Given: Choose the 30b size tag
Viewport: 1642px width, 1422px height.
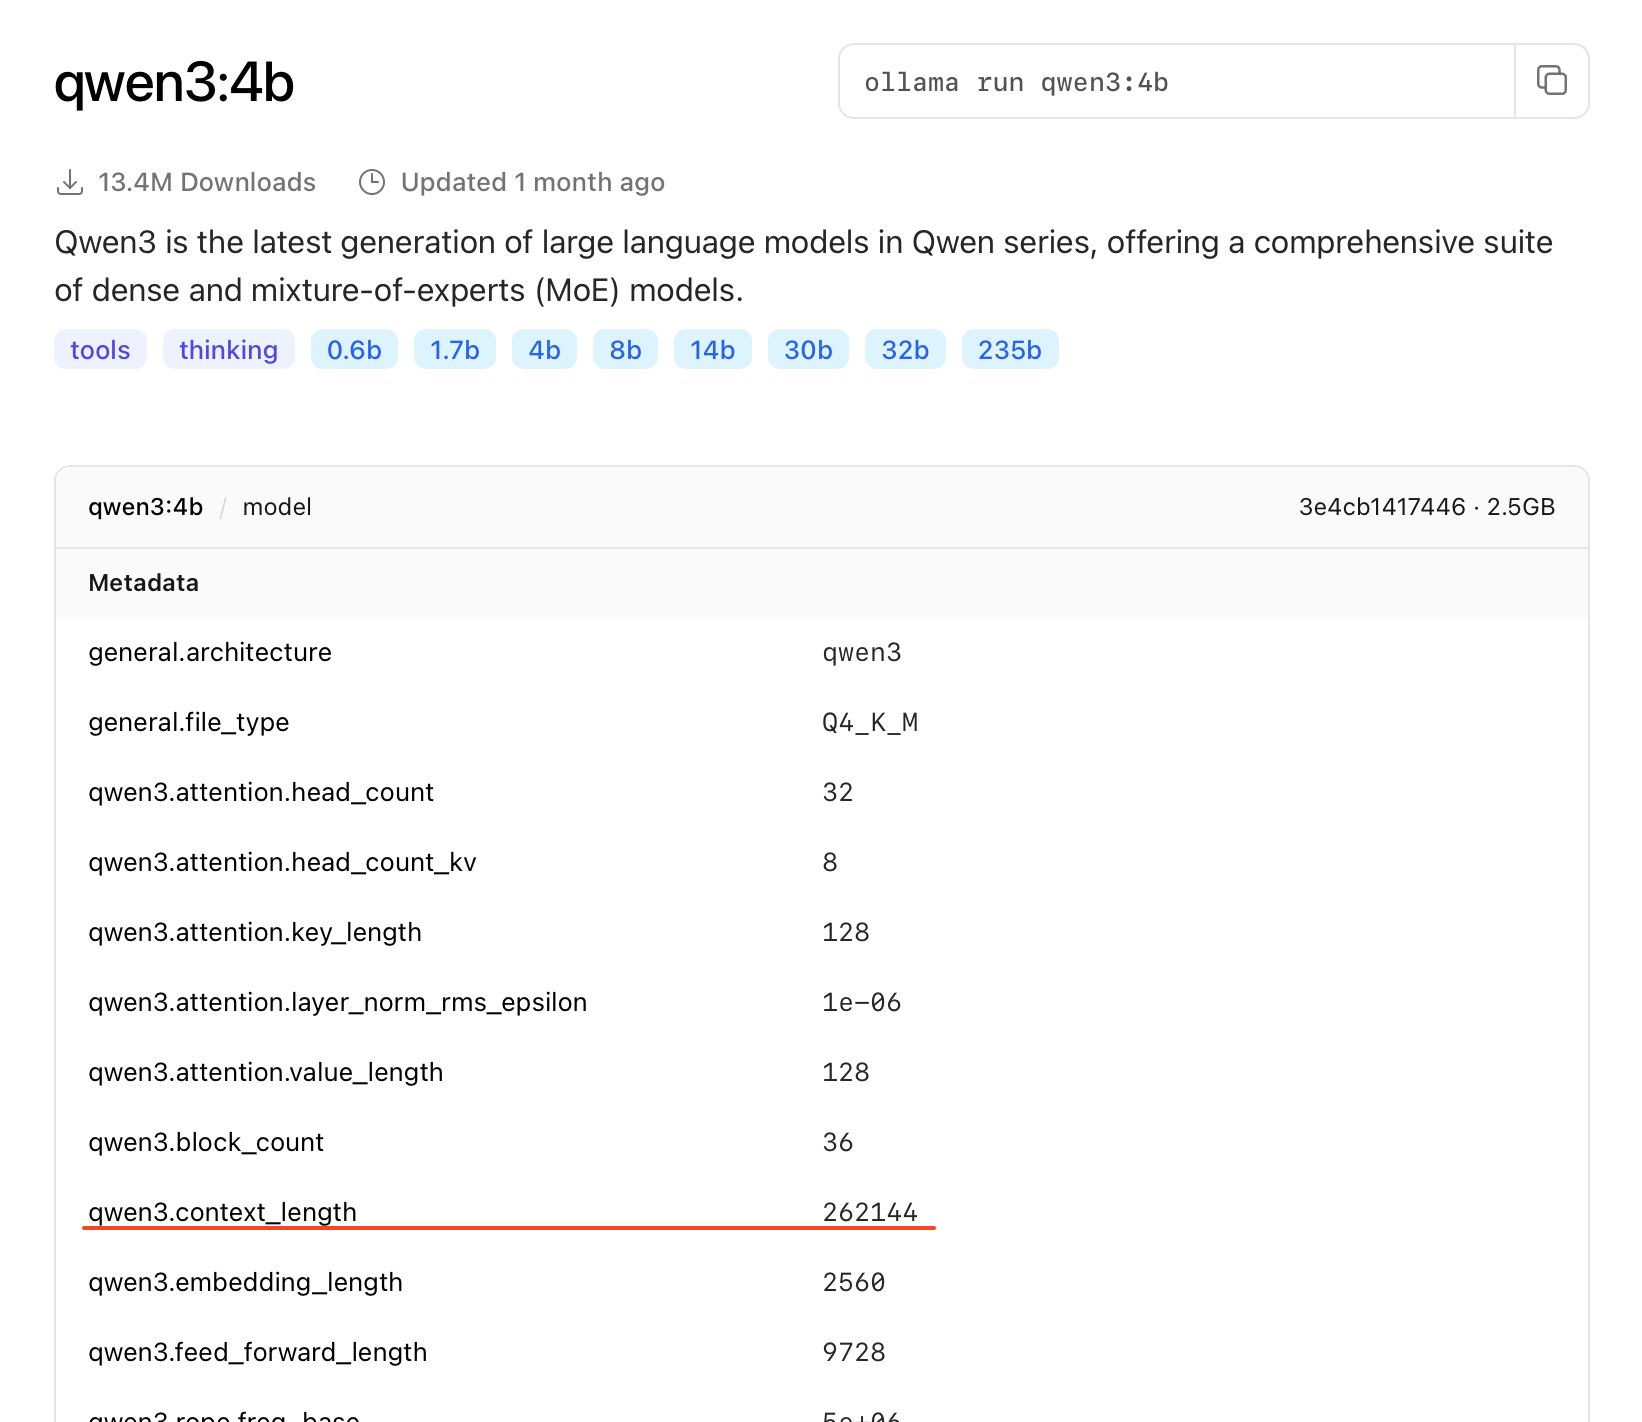Looking at the screenshot, I should (808, 350).
